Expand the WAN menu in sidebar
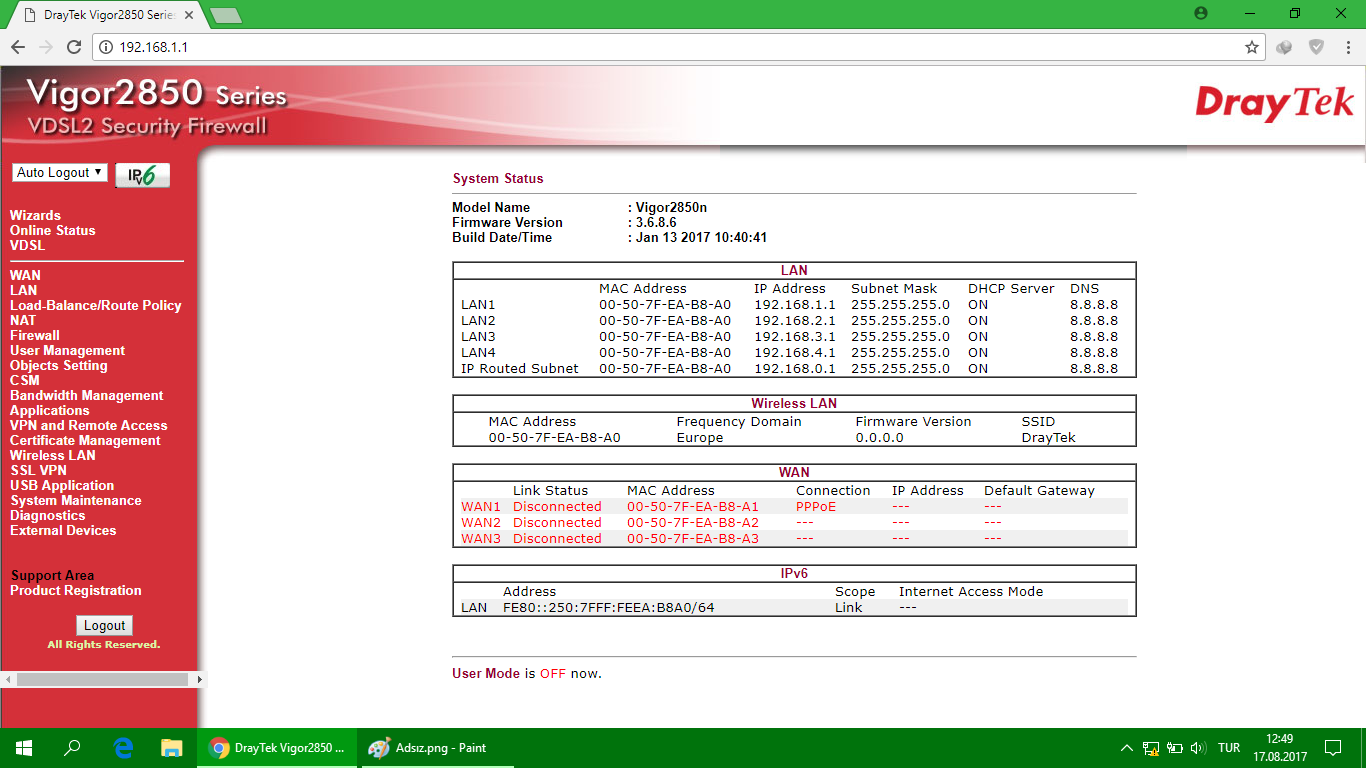This screenshot has width=1366, height=768. pyautogui.click(x=25, y=275)
